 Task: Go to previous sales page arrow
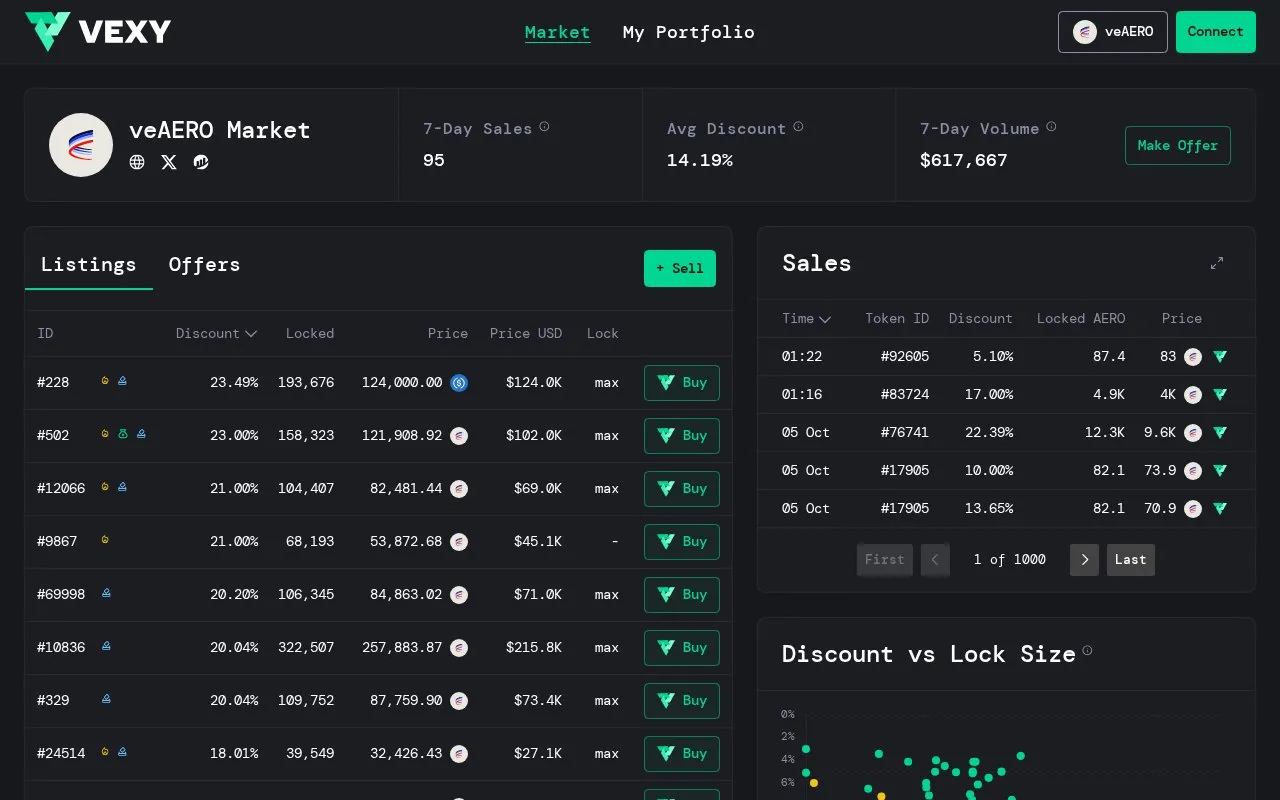(935, 560)
